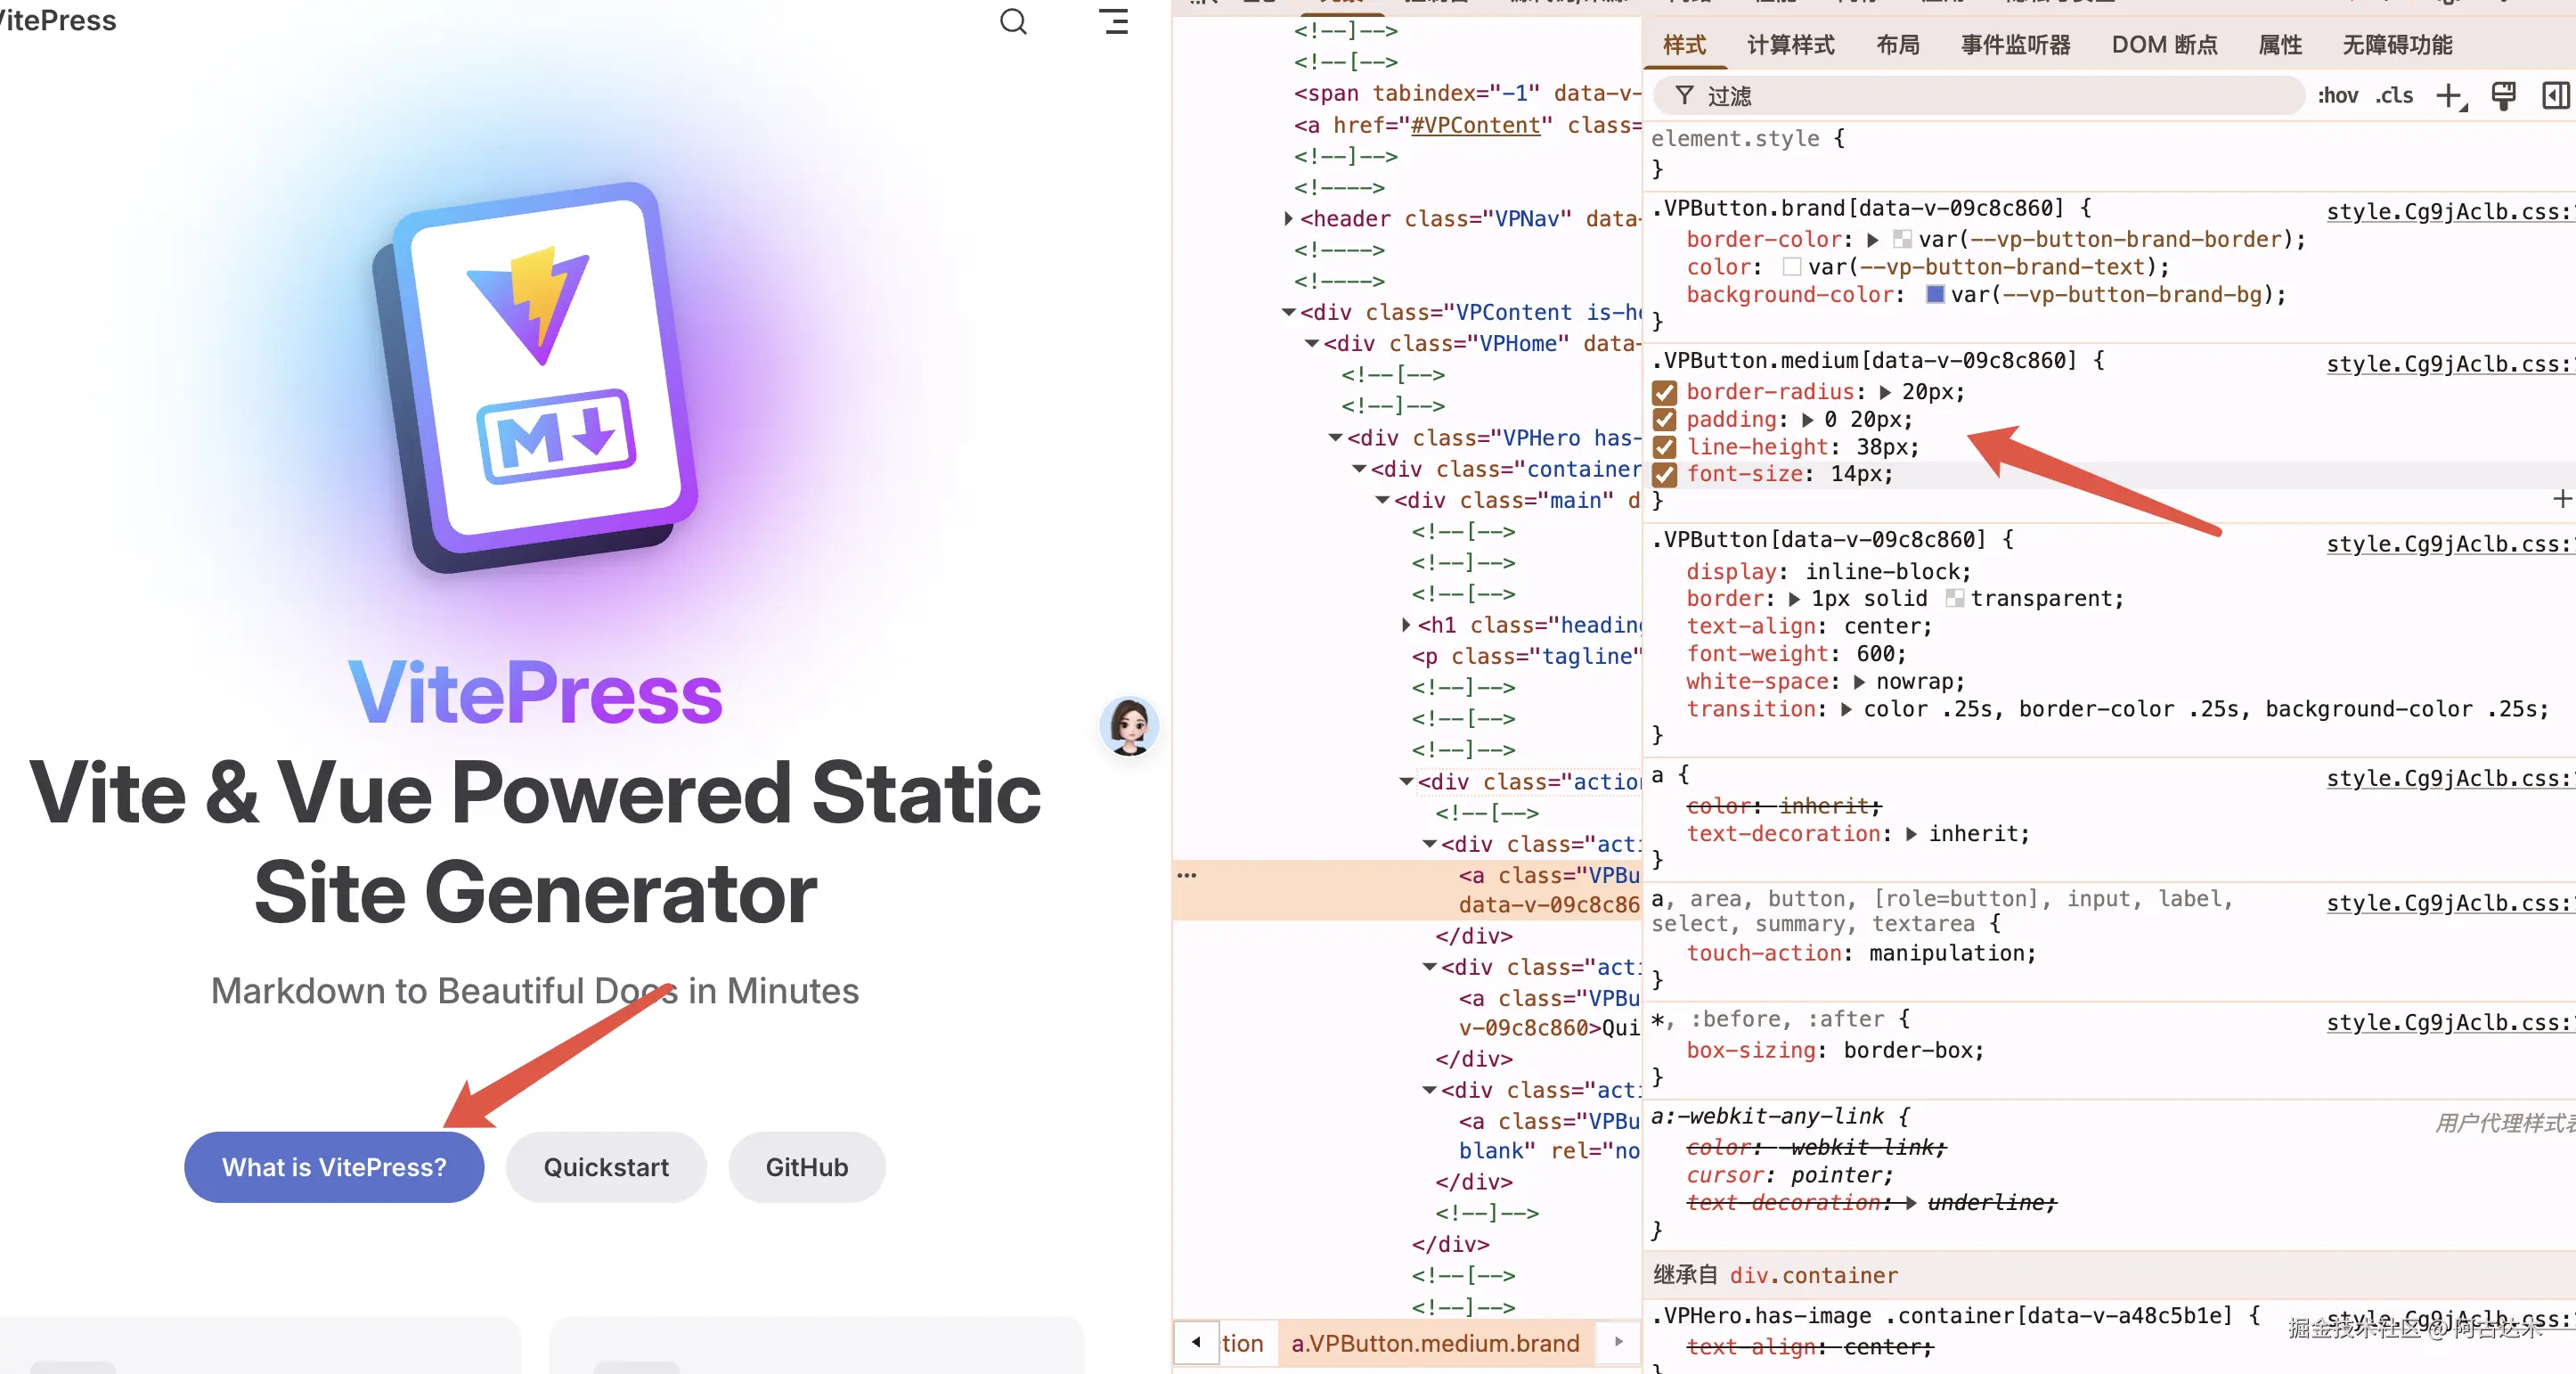Toggle the computed styles sidebar icon
2576x1374 pixels.
[x=2556, y=95]
